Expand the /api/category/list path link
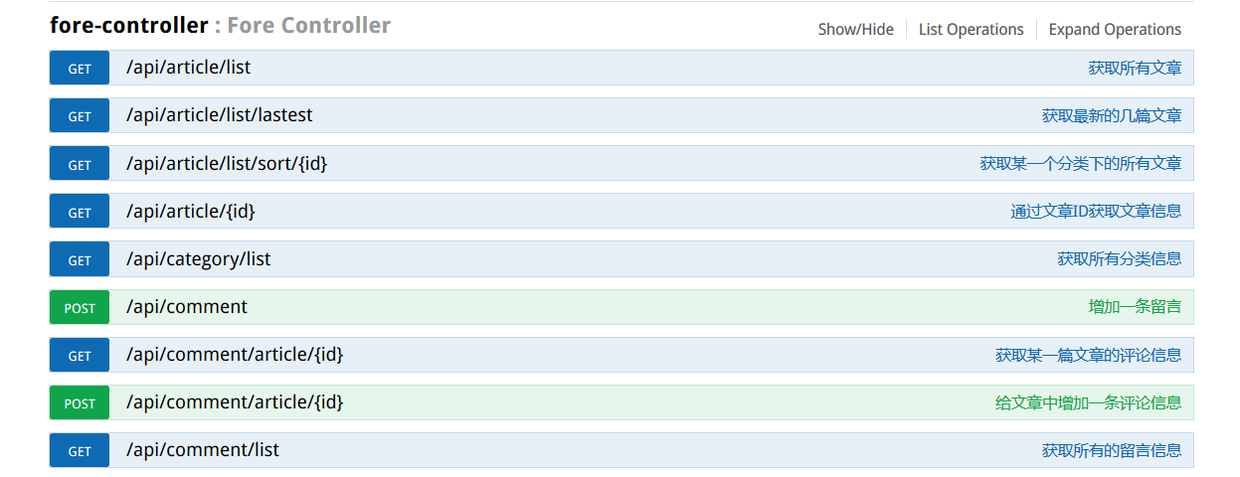Screen dimensions: 1240x477 tap(198, 259)
